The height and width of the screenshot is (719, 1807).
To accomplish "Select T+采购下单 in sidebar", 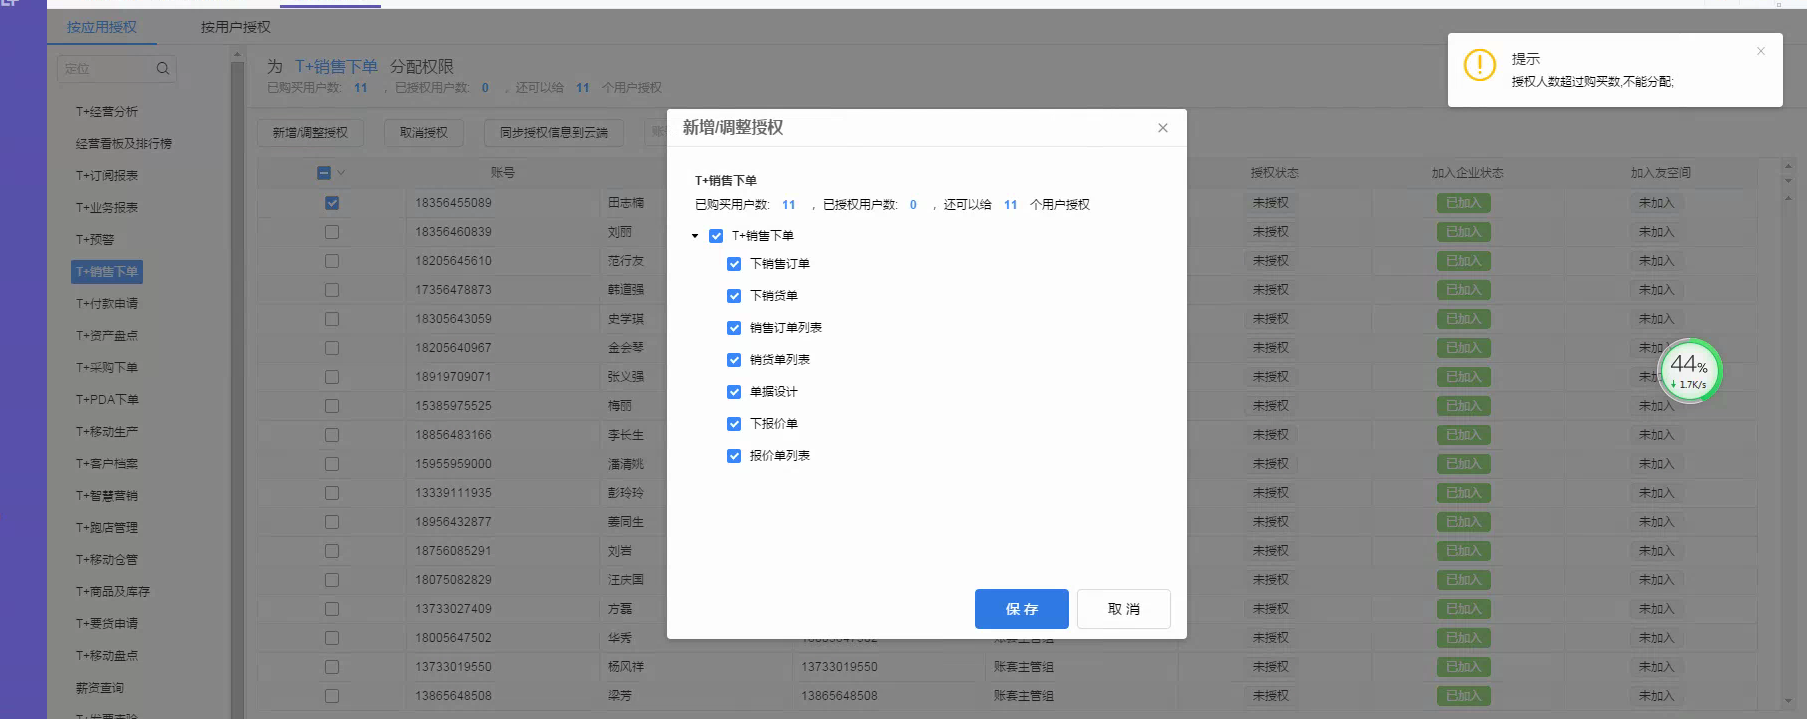I will [x=107, y=368].
